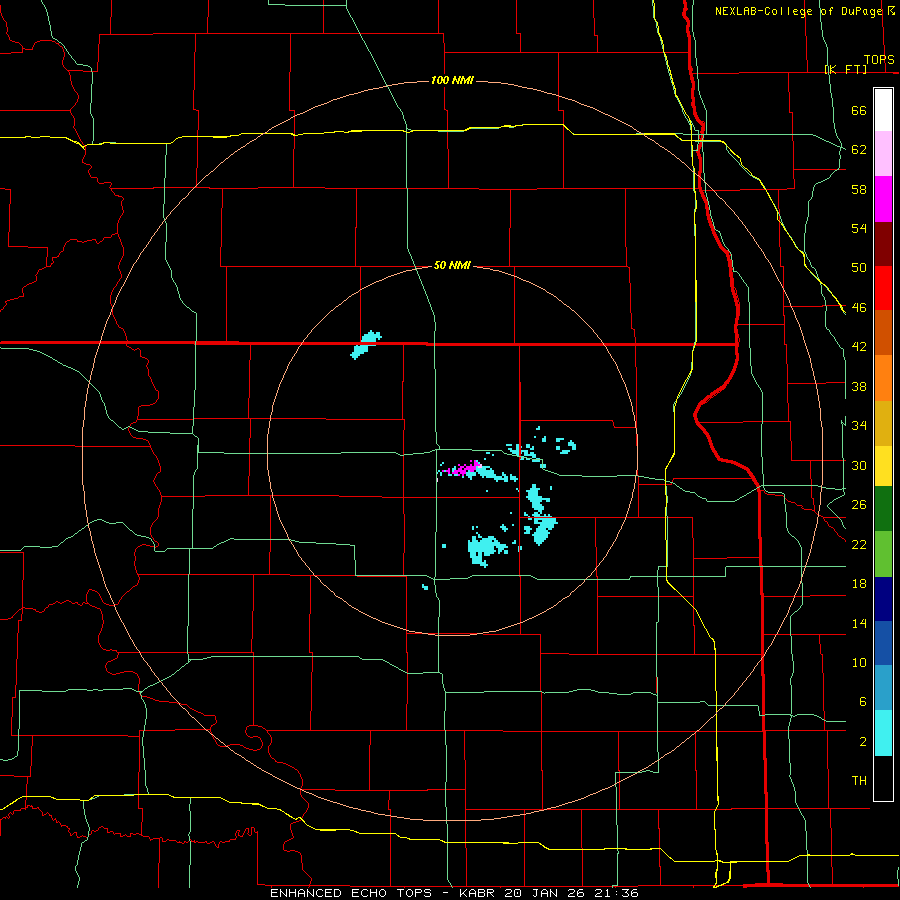Click the legend value '22'
Image resolution: width=900 pixels, height=900 pixels.
[x=859, y=544]
